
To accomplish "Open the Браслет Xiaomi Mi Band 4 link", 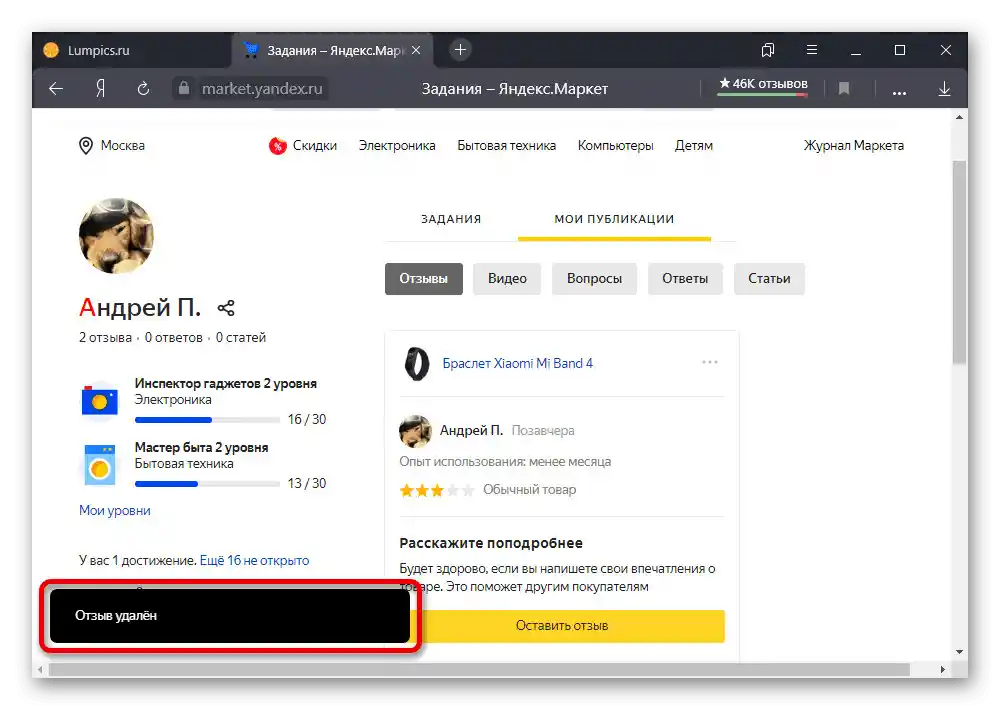I will [518, 364].
